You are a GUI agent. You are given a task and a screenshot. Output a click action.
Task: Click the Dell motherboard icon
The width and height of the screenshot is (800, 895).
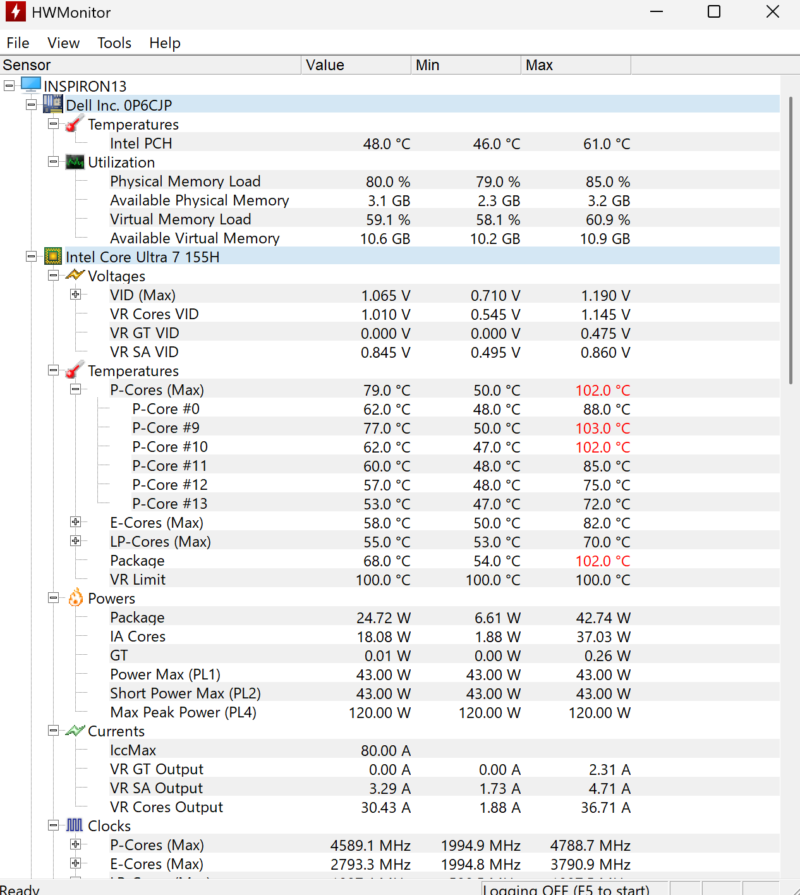click(53, 105)
